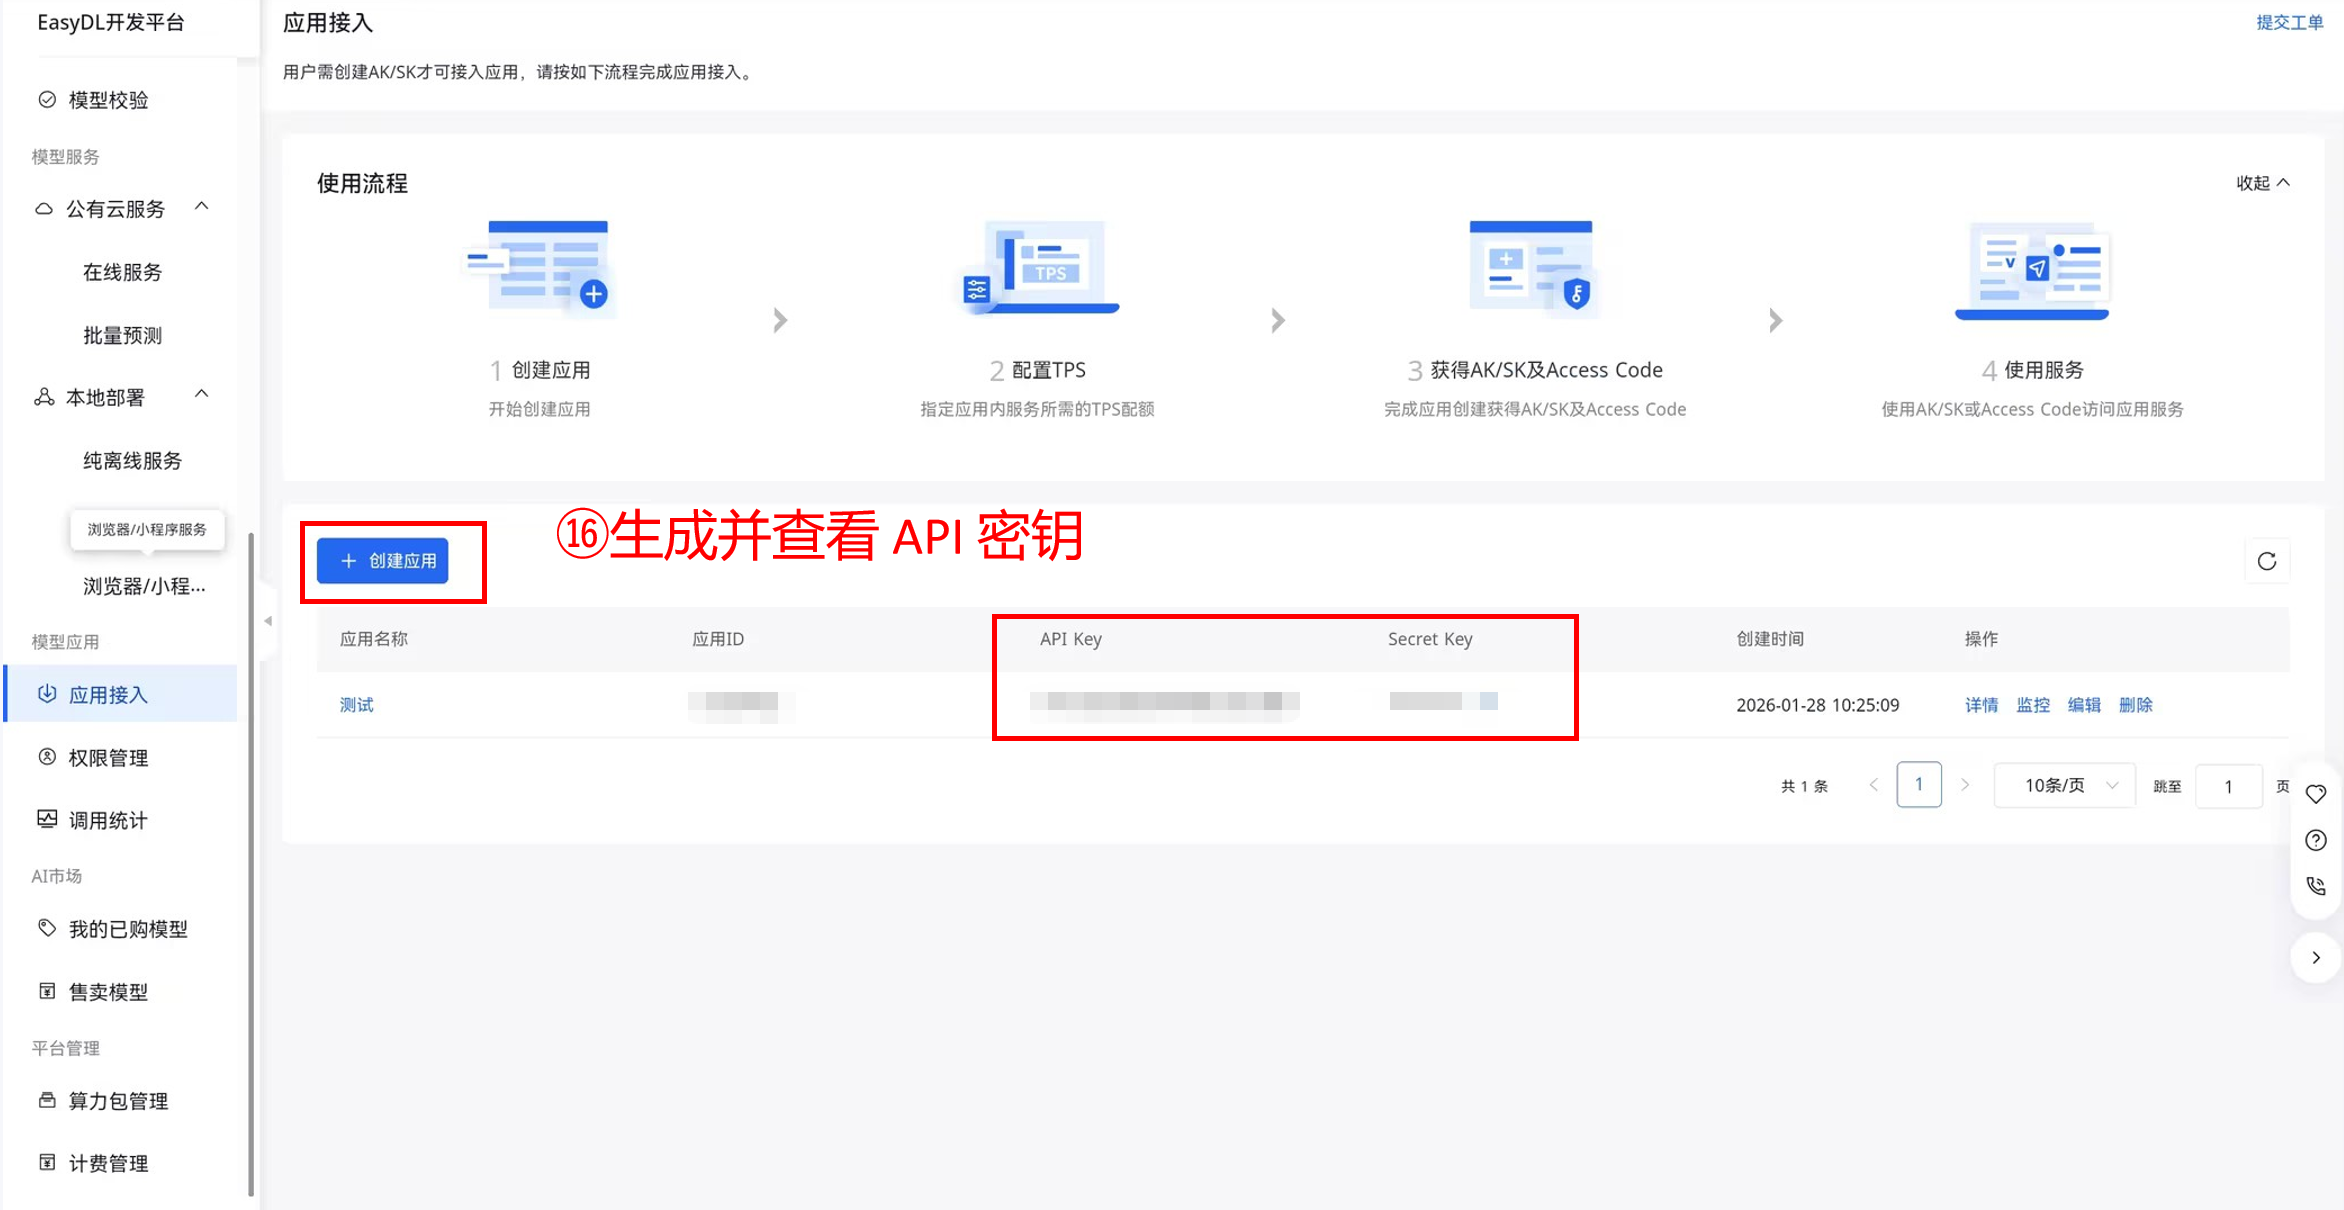Open 详情 for the 测试 application
The image size is (2344, 1210).
pyautogui.click(x=1981, y=705)
